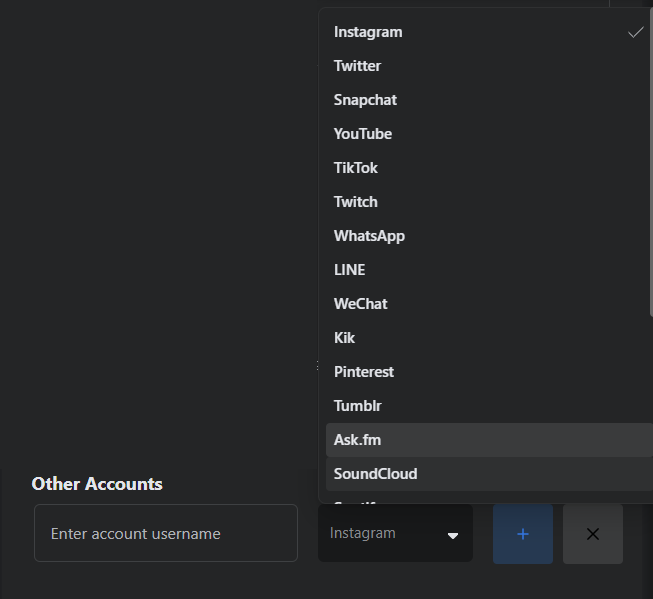
Task: Select Instagram in the dropdown list
Action: [x=489, y=32]
